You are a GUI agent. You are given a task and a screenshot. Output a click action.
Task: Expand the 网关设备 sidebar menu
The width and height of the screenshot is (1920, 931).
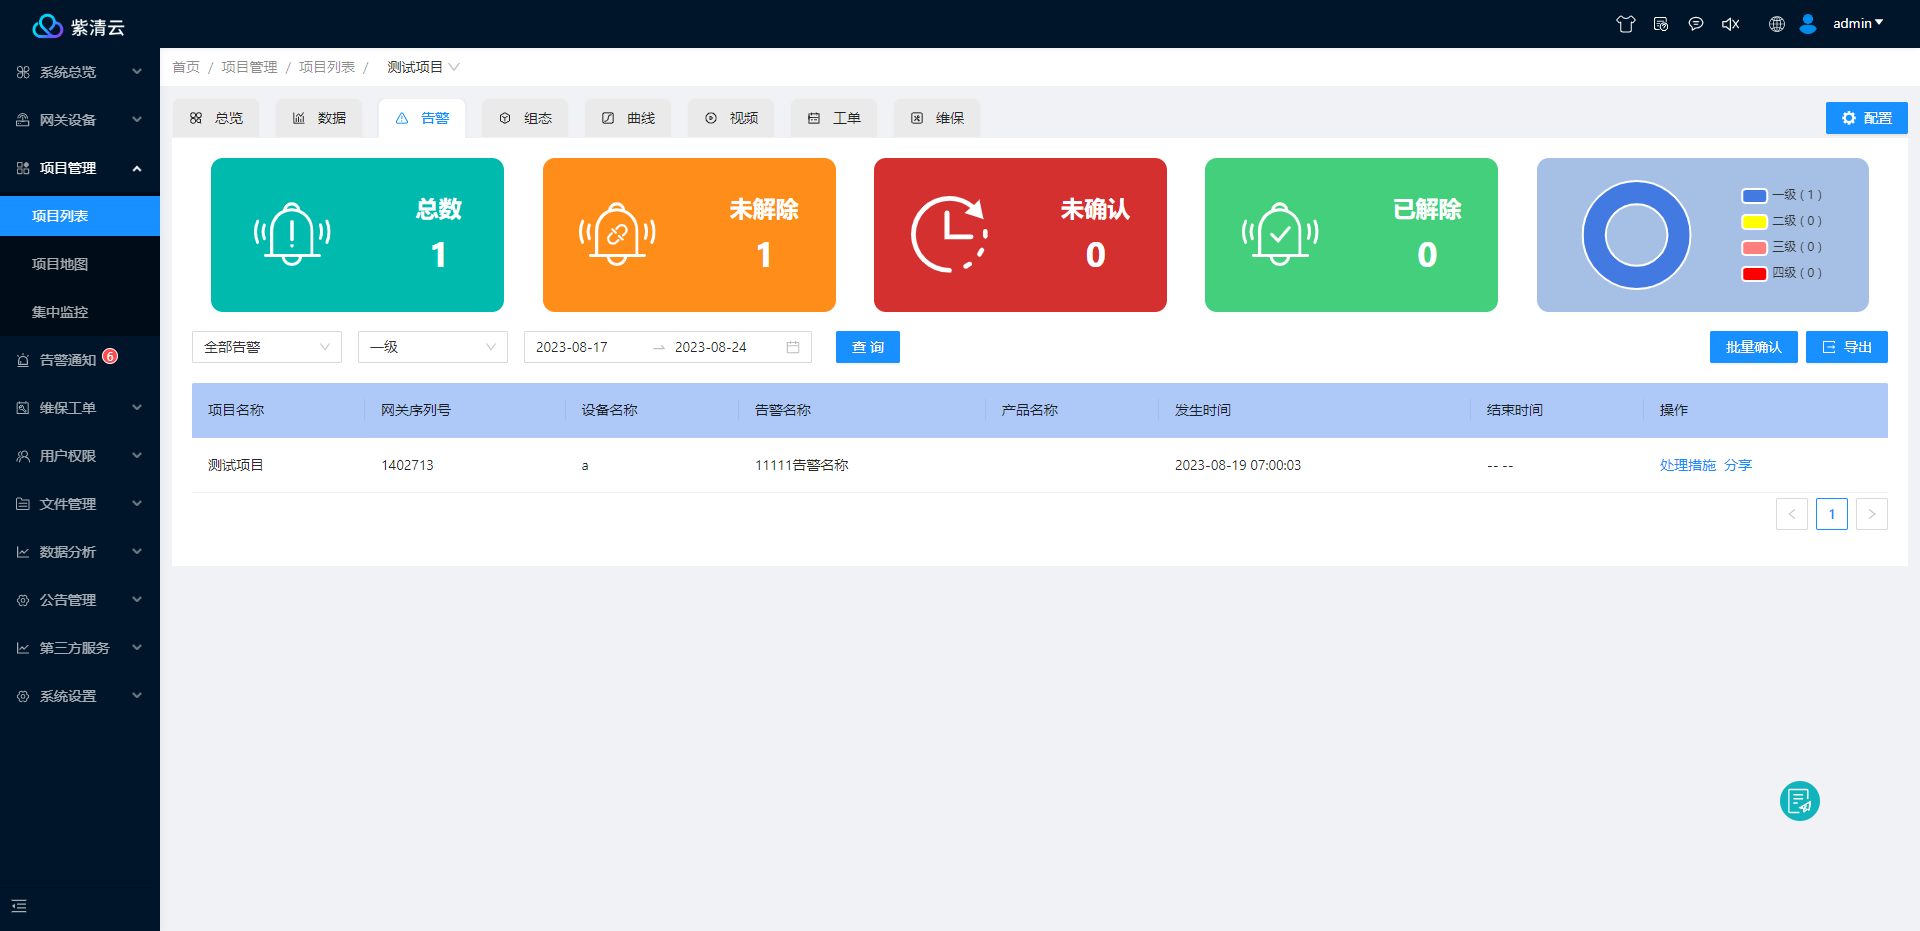point(80,120)
